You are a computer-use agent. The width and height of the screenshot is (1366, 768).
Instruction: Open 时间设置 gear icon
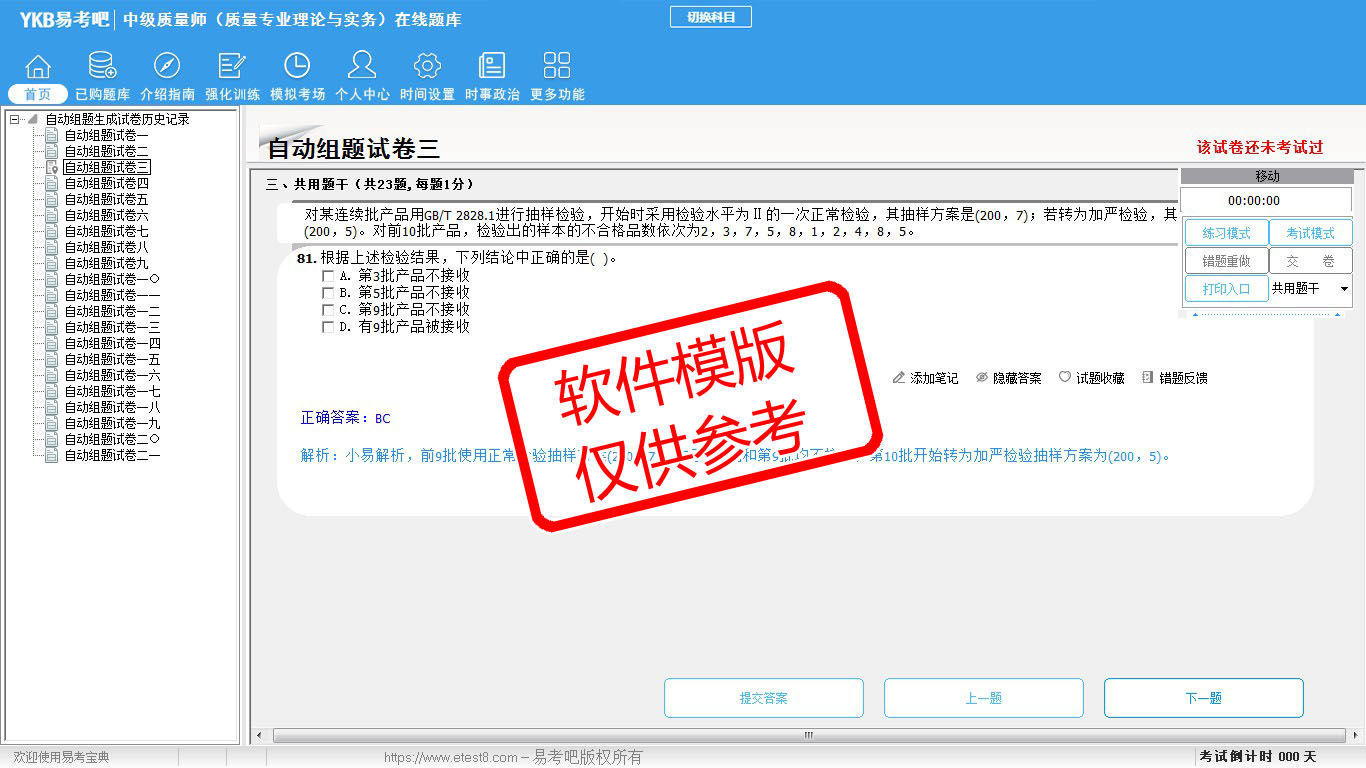pyautogui.click(x=427, y=67)
